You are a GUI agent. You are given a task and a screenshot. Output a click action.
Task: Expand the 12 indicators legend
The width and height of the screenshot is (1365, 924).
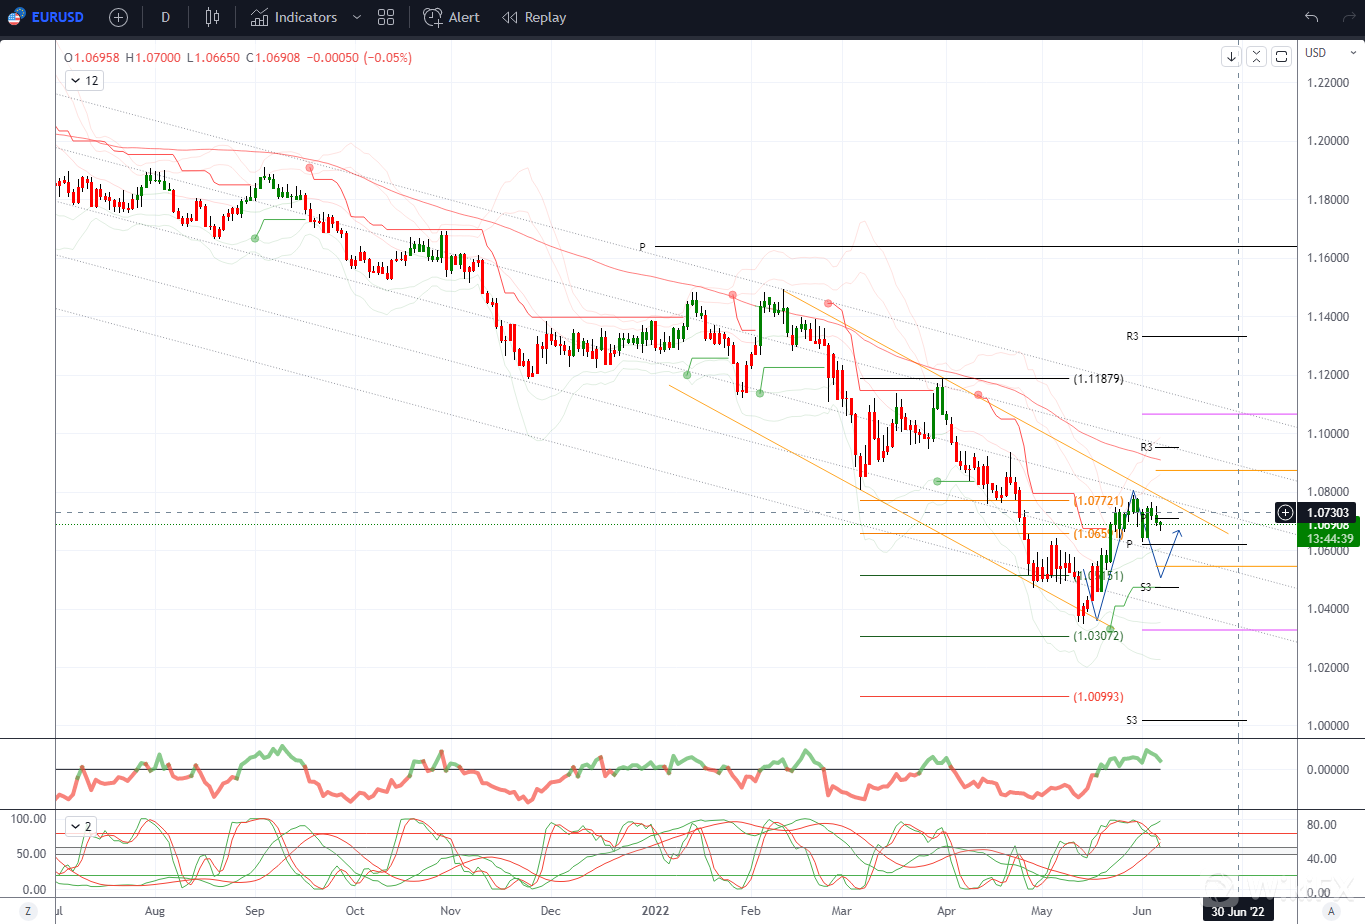pos(84,81)
